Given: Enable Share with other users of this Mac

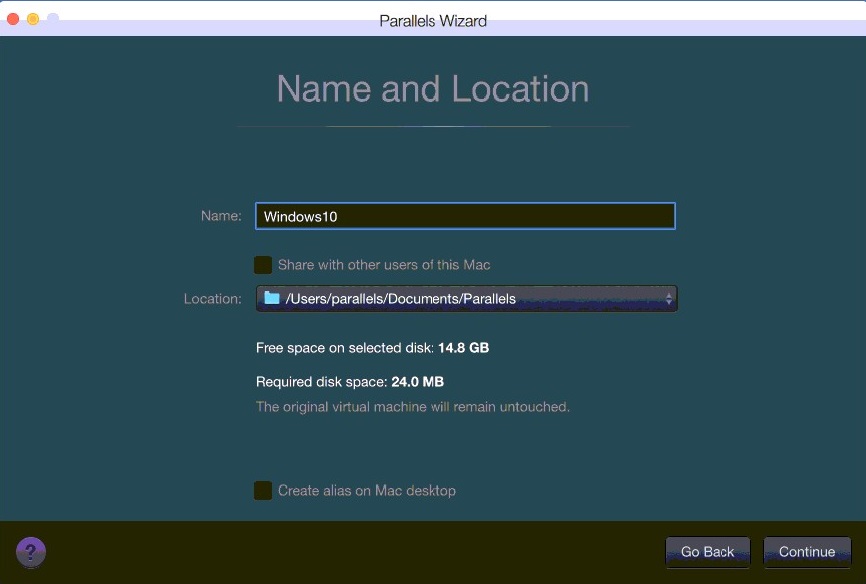Looking at the screenshot, I should click(263, 265).
